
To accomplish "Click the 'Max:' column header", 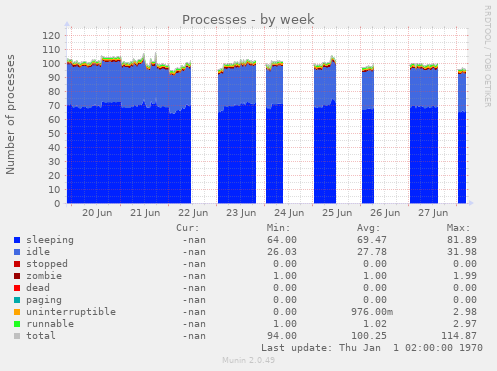I will 458,228.
